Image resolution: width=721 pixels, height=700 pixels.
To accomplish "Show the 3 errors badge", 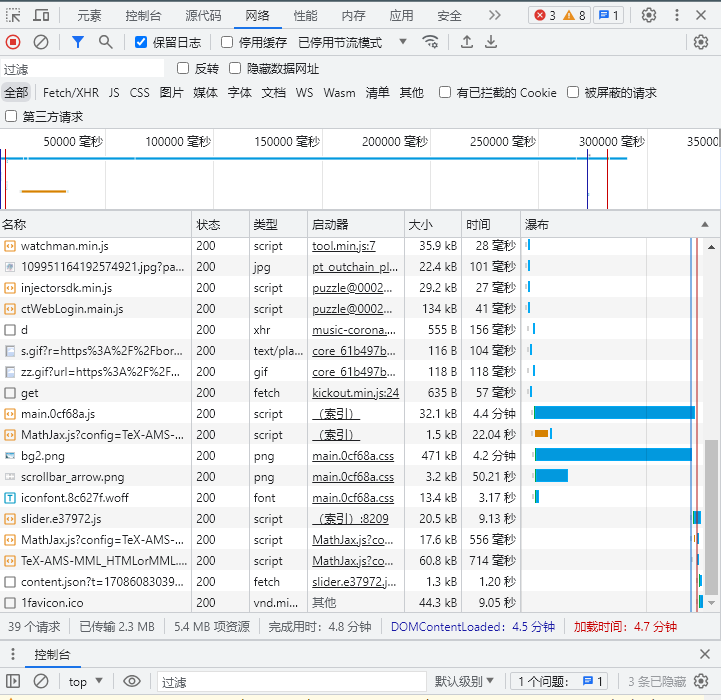I will (x=545, y=16).
